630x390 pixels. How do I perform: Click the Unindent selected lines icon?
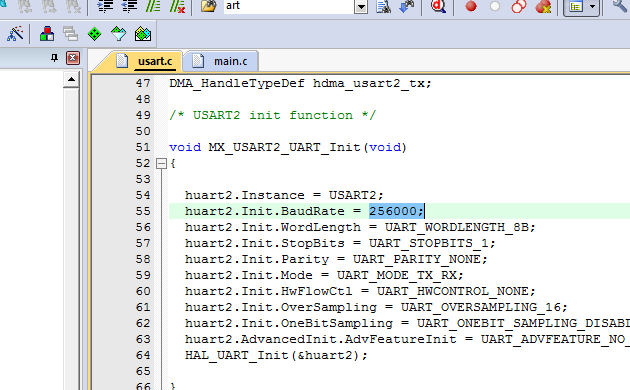129,6
